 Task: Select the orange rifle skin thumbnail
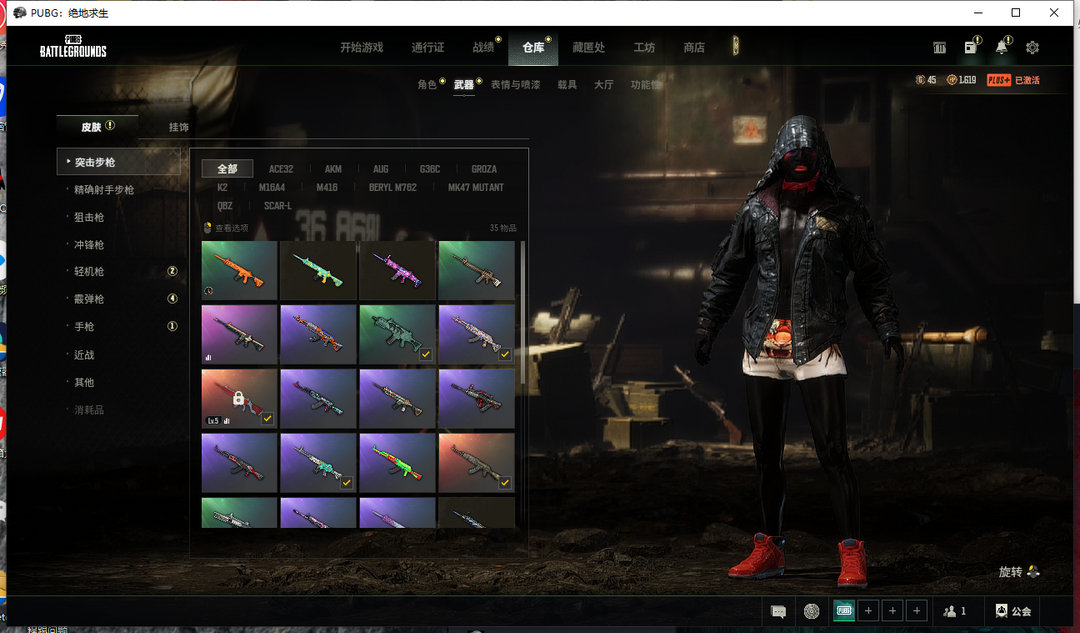pyautogui.click(x=239, y=271)
